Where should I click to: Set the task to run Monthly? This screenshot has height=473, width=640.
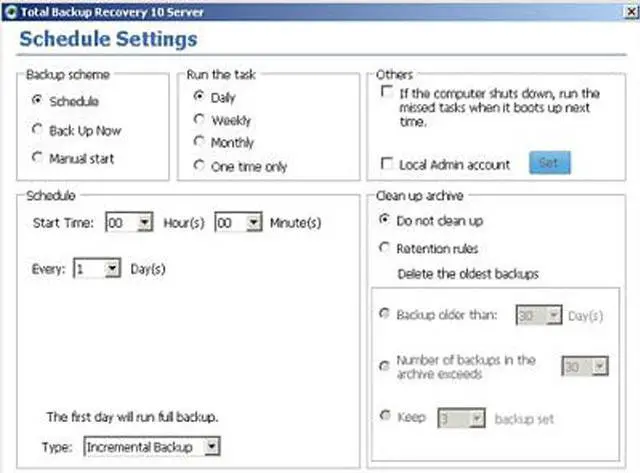[199, 142]
